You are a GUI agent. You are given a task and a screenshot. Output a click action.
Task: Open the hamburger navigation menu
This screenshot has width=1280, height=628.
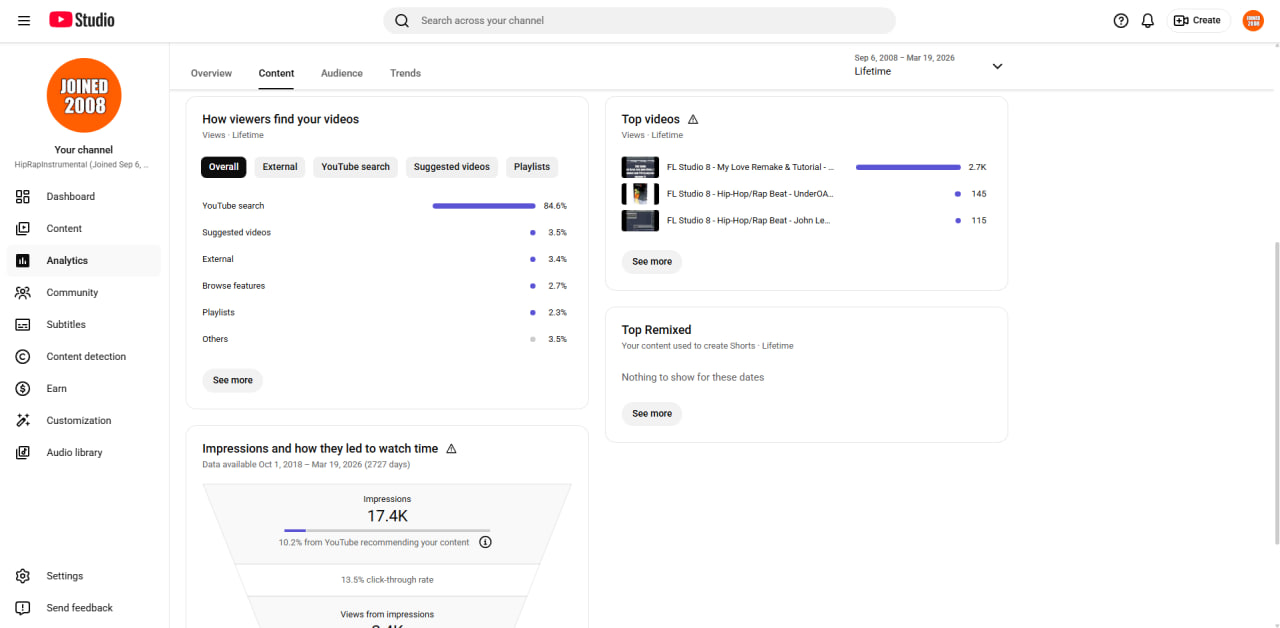(24, 20)
